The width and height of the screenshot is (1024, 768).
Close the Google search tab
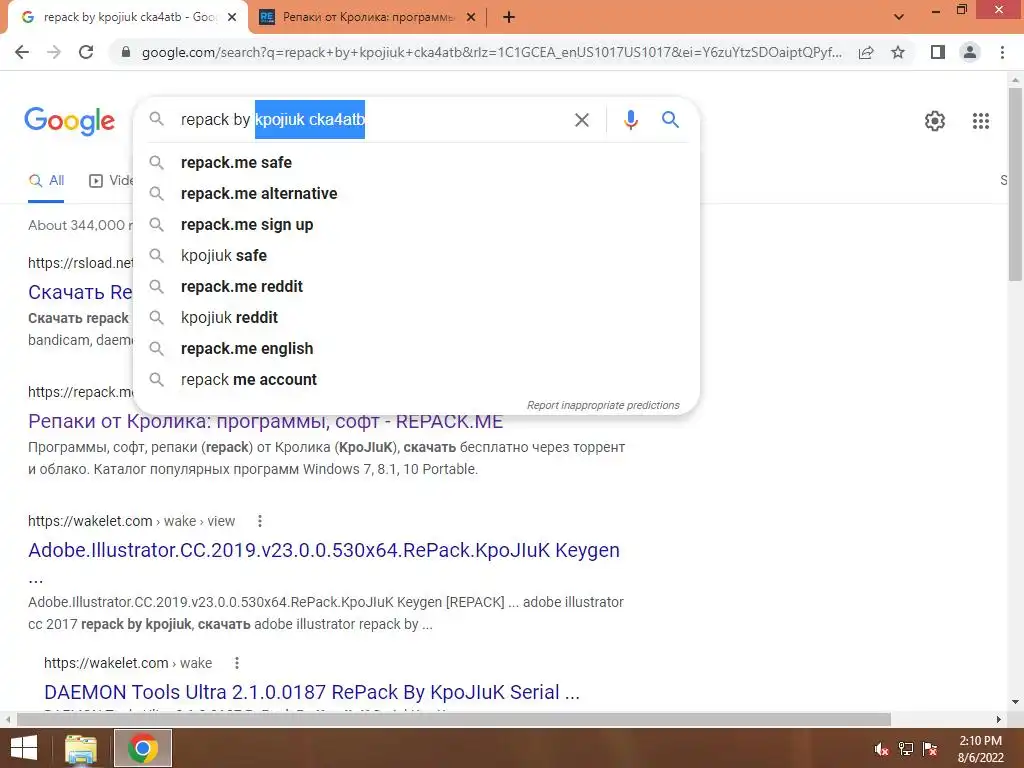(232, 18)
